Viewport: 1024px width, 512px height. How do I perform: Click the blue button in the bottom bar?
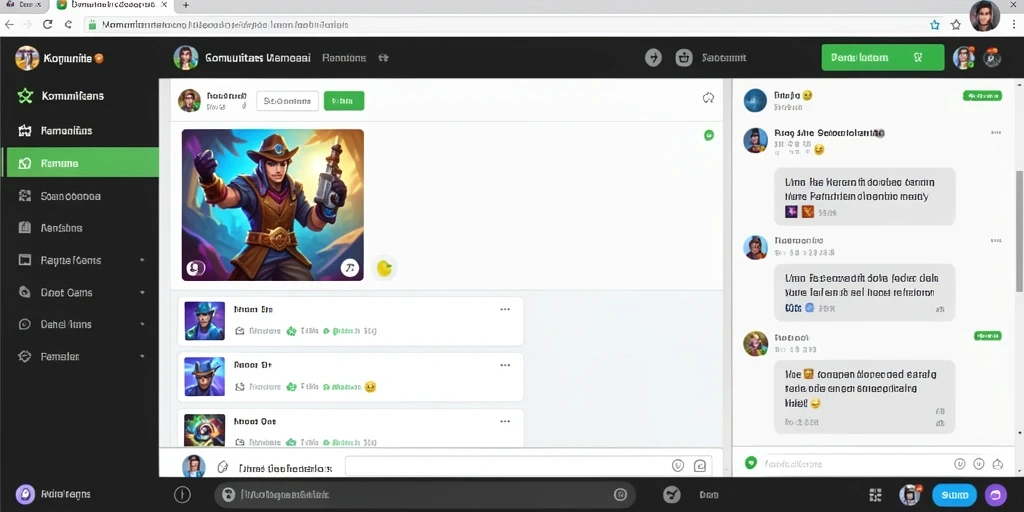click(x=954, y=494)
